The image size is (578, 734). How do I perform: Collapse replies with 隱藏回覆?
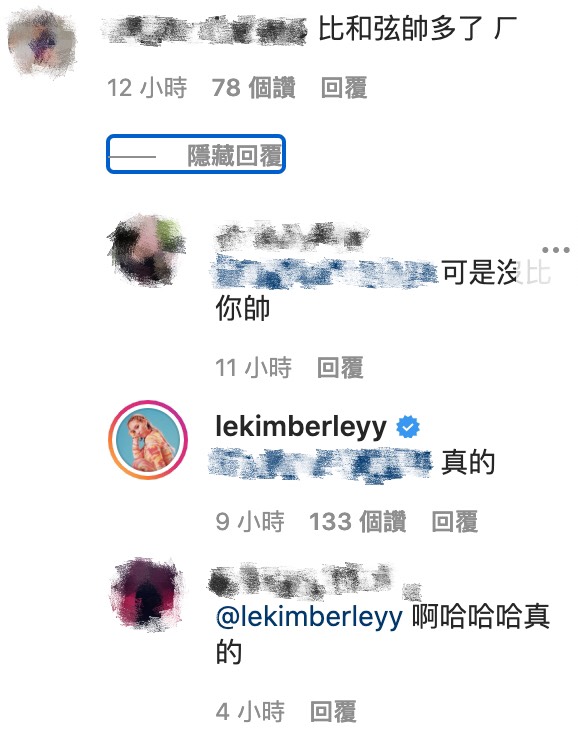[x=196, y=154]
